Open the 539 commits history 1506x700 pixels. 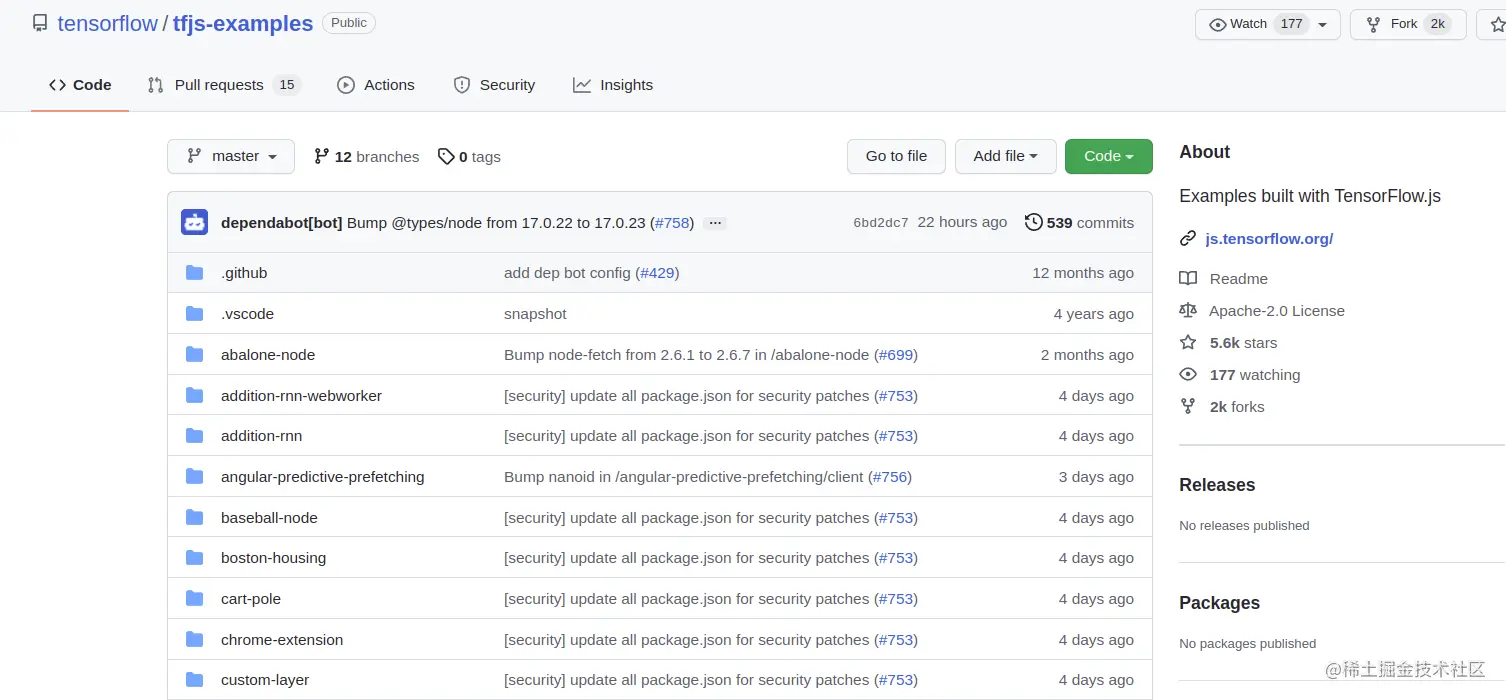(x=1080, y=222)
